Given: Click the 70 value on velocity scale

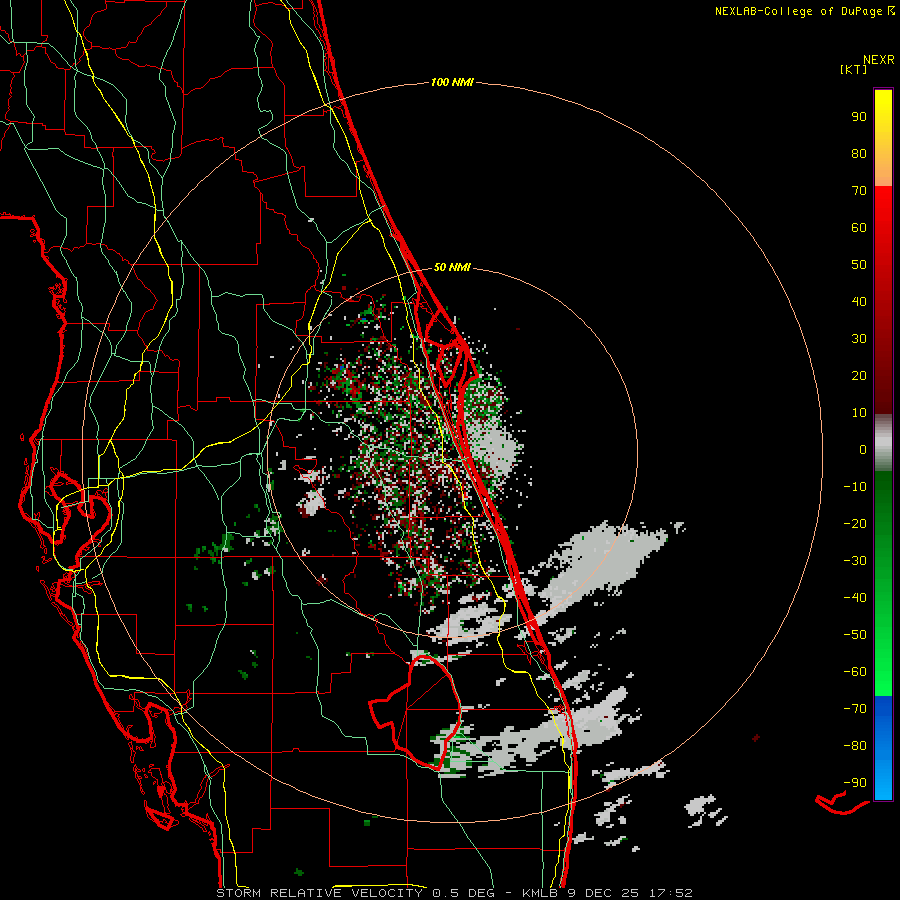Looking at the screenshot, I should point(859,191).
